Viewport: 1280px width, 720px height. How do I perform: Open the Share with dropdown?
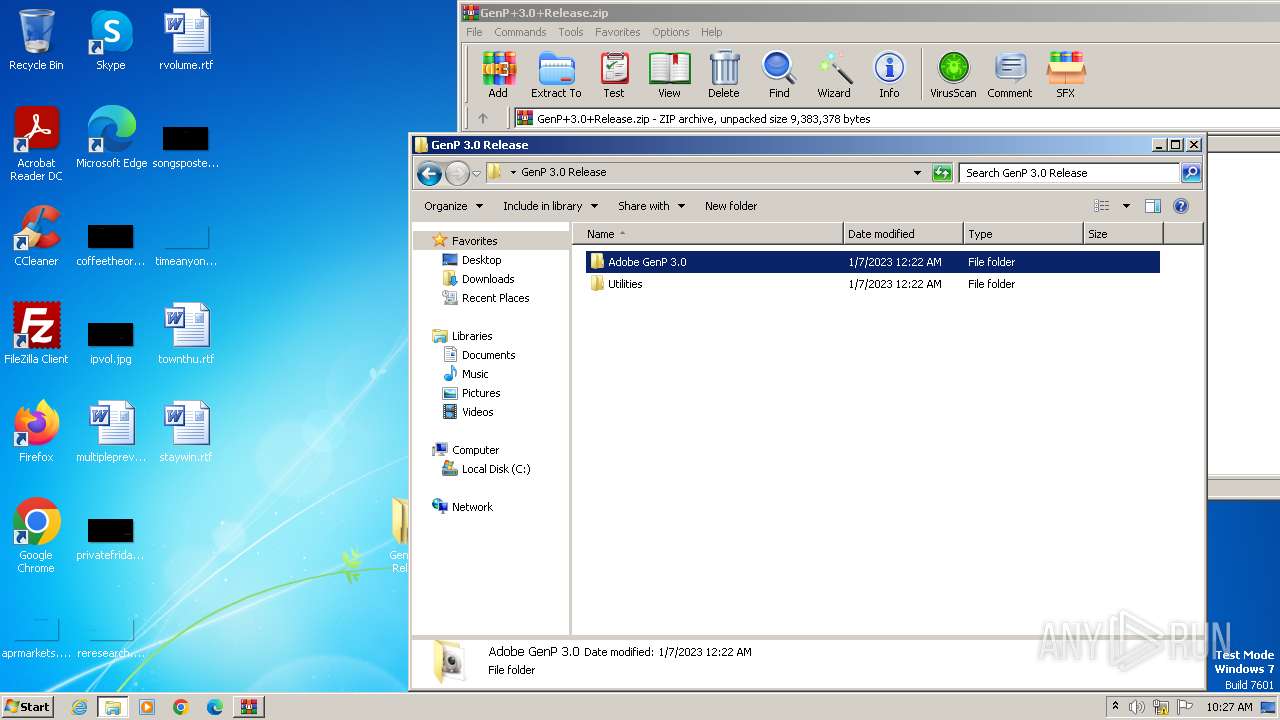click(x=651, y=206)
